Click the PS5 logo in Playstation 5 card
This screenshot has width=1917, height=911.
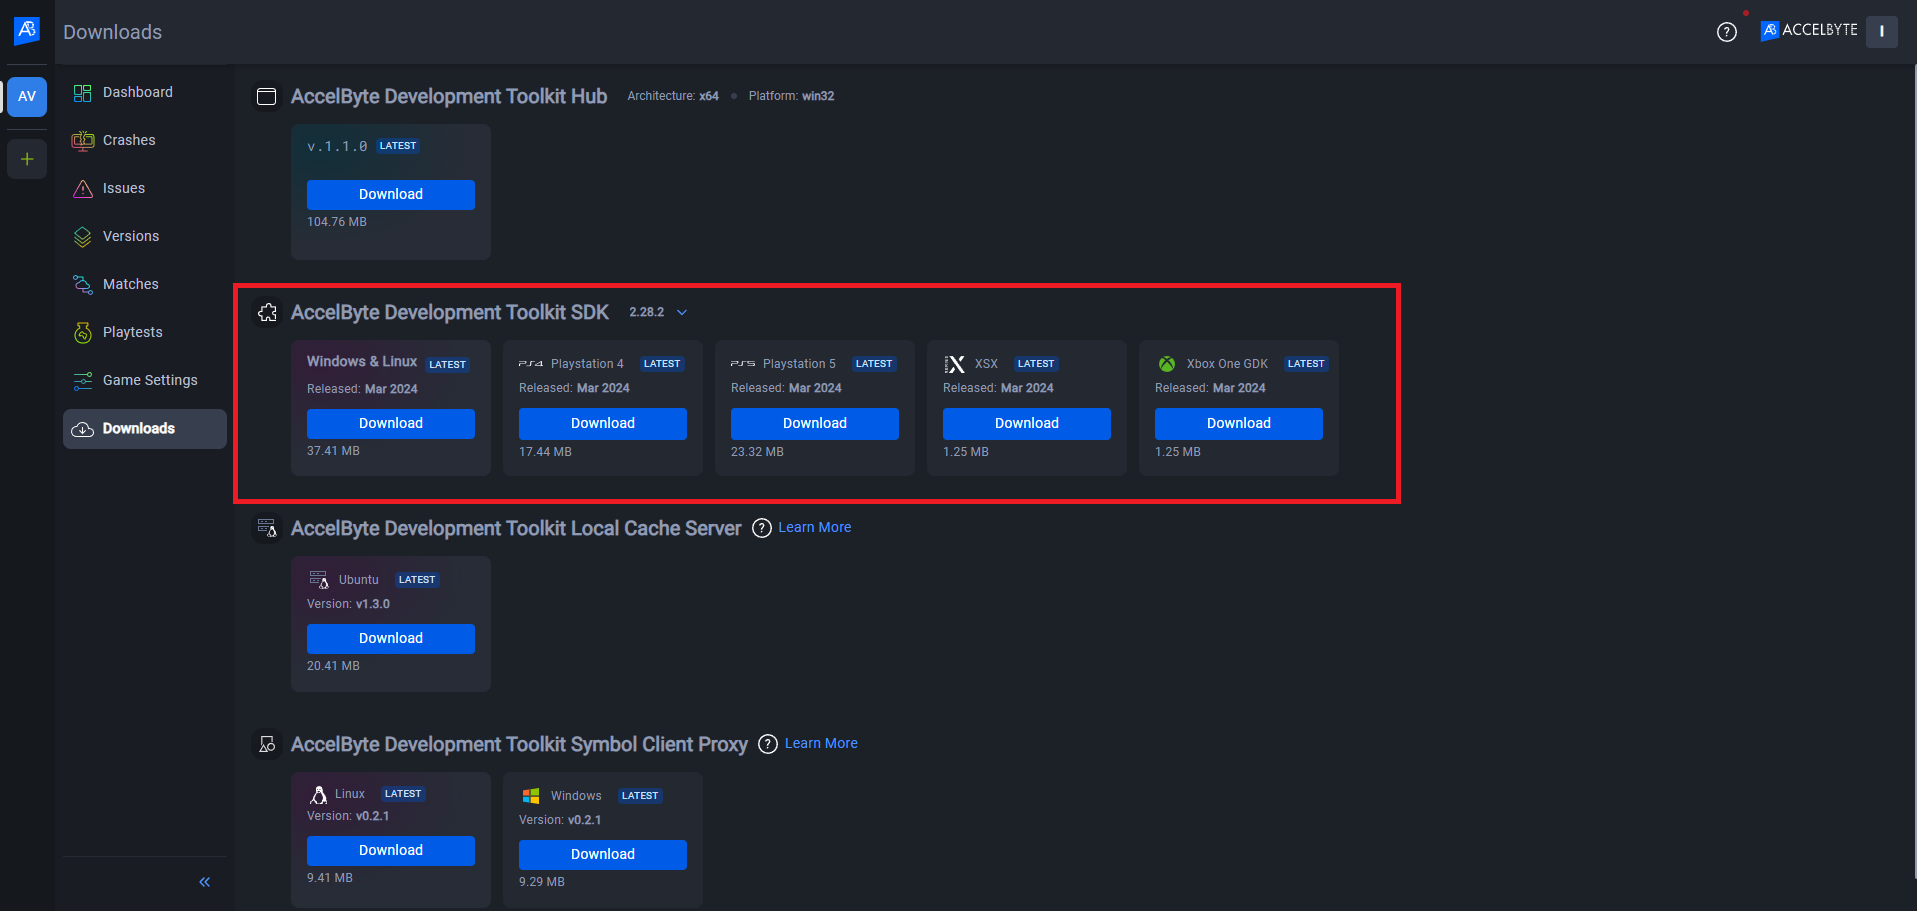[743, 364]
